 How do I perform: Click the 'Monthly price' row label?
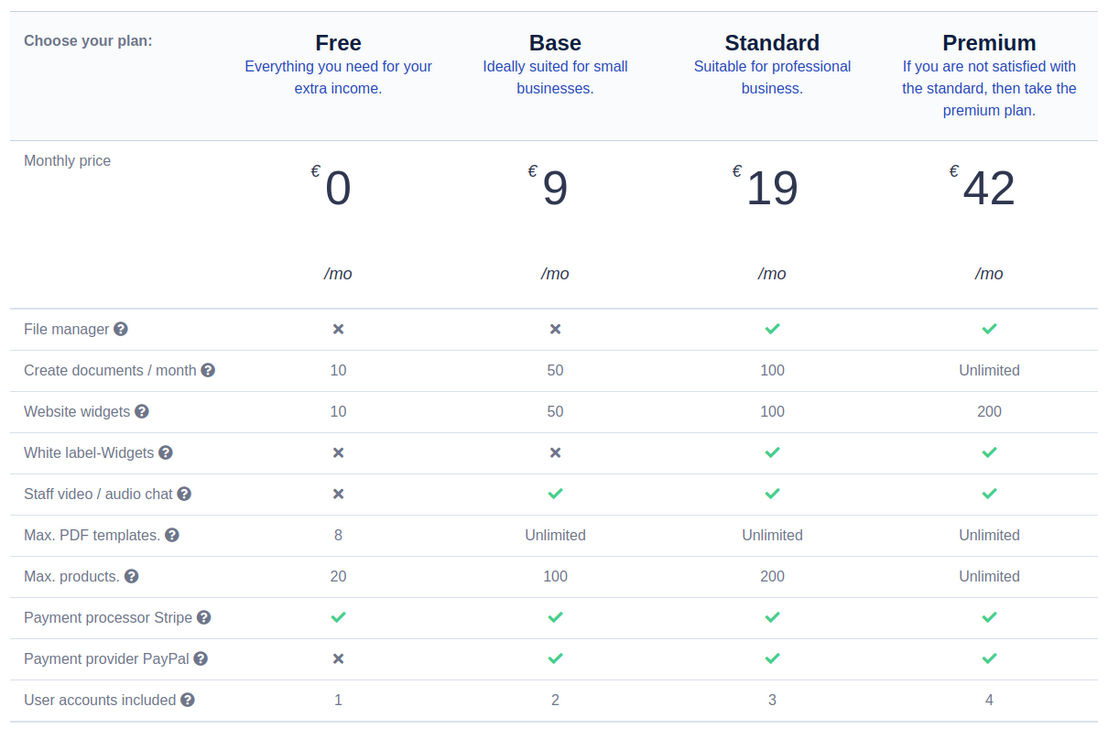[67, 161]
